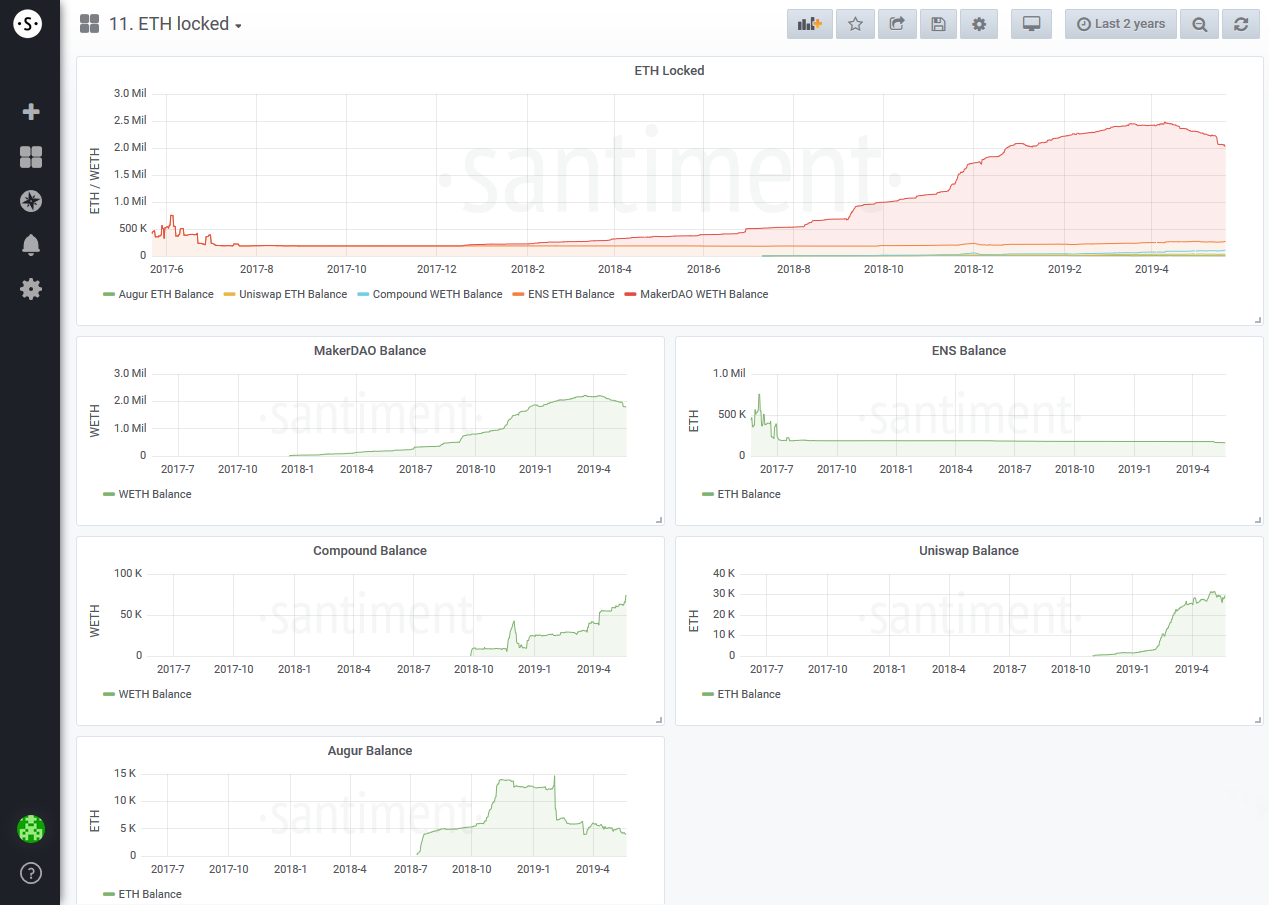The image size is (1269, 905).
Task: Open the ETH Locked panel title menu
Action: coord(669,71)
